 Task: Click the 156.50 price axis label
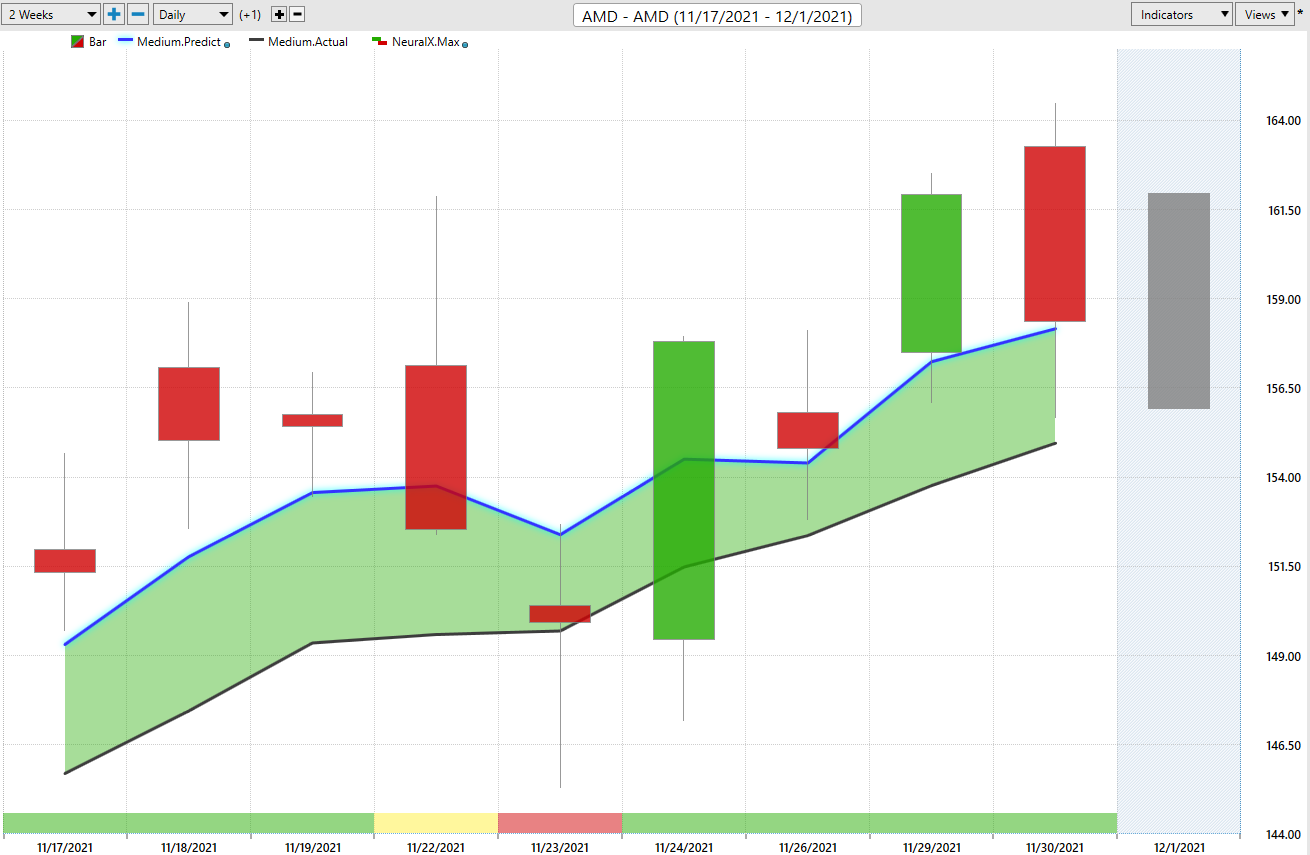(1283, 389)
